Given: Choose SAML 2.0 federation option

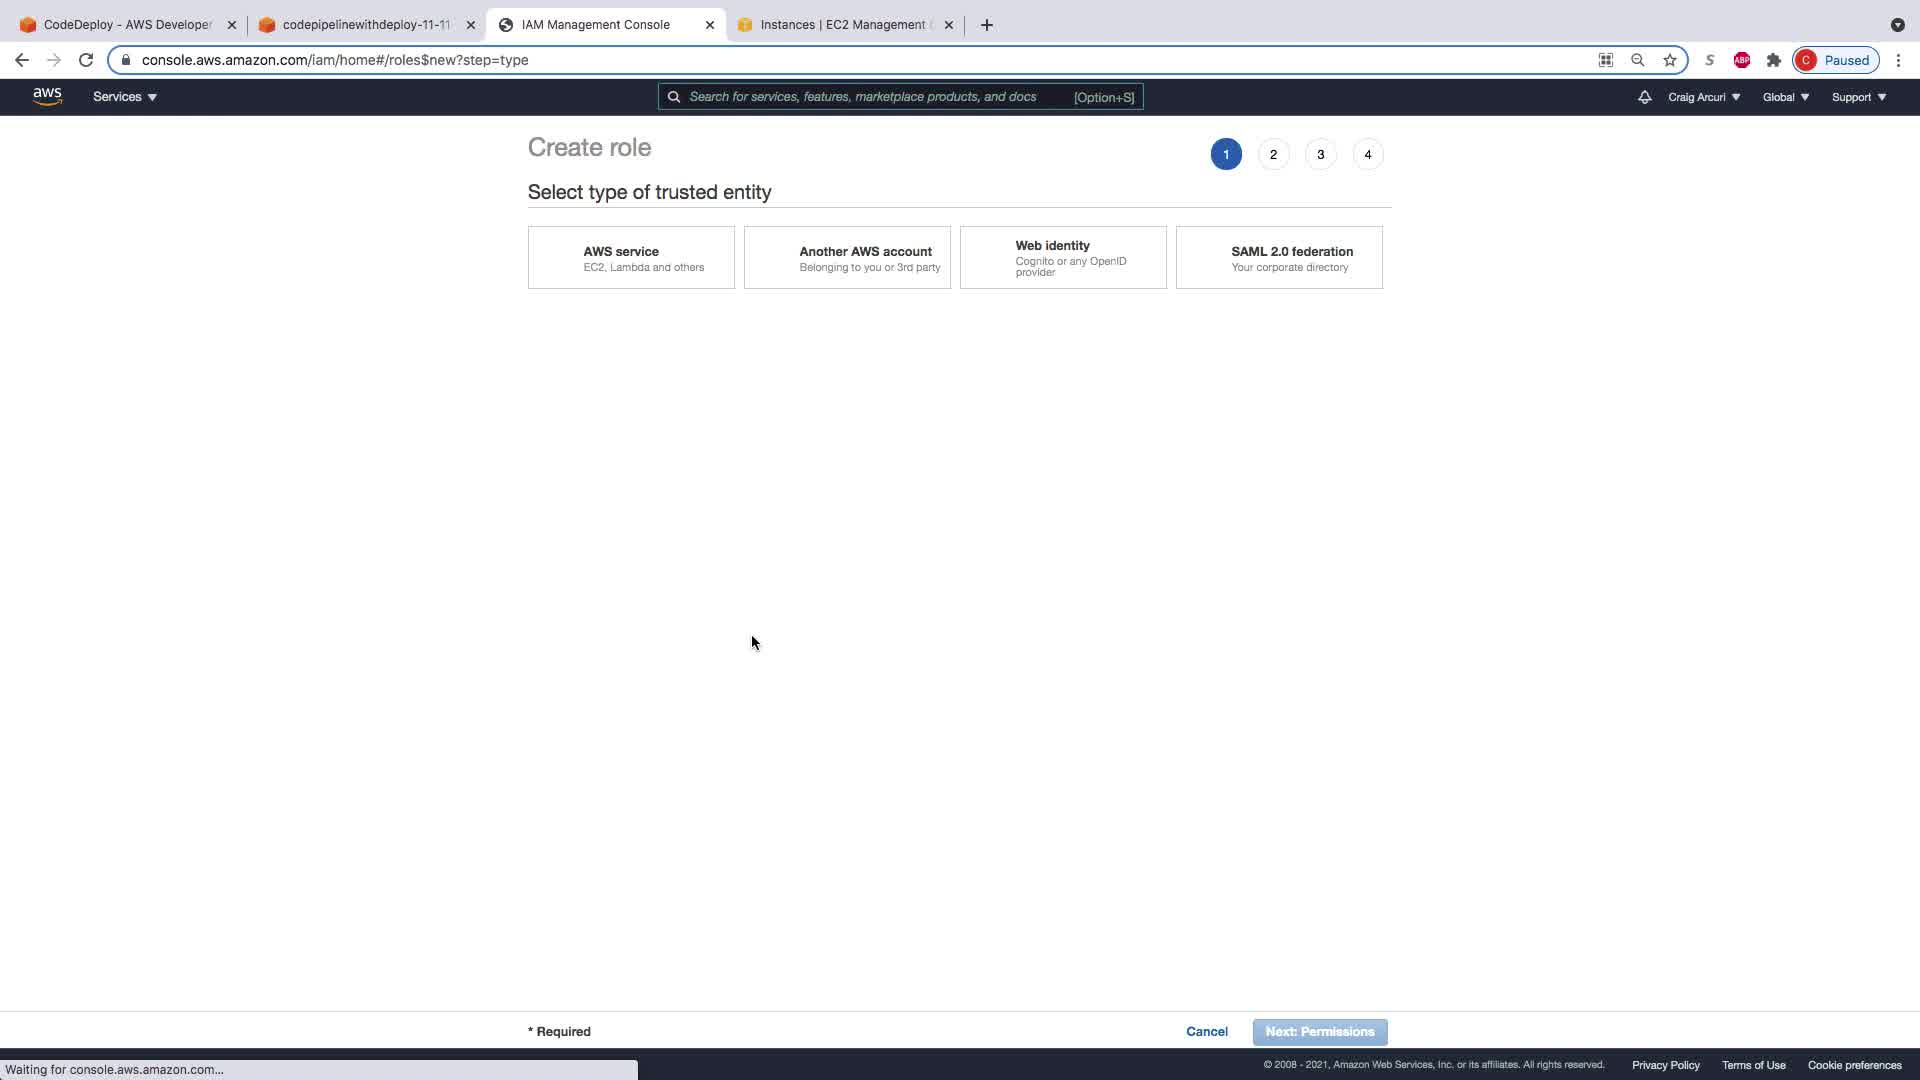Looking at the screenshot, I should coord(1279,258).
